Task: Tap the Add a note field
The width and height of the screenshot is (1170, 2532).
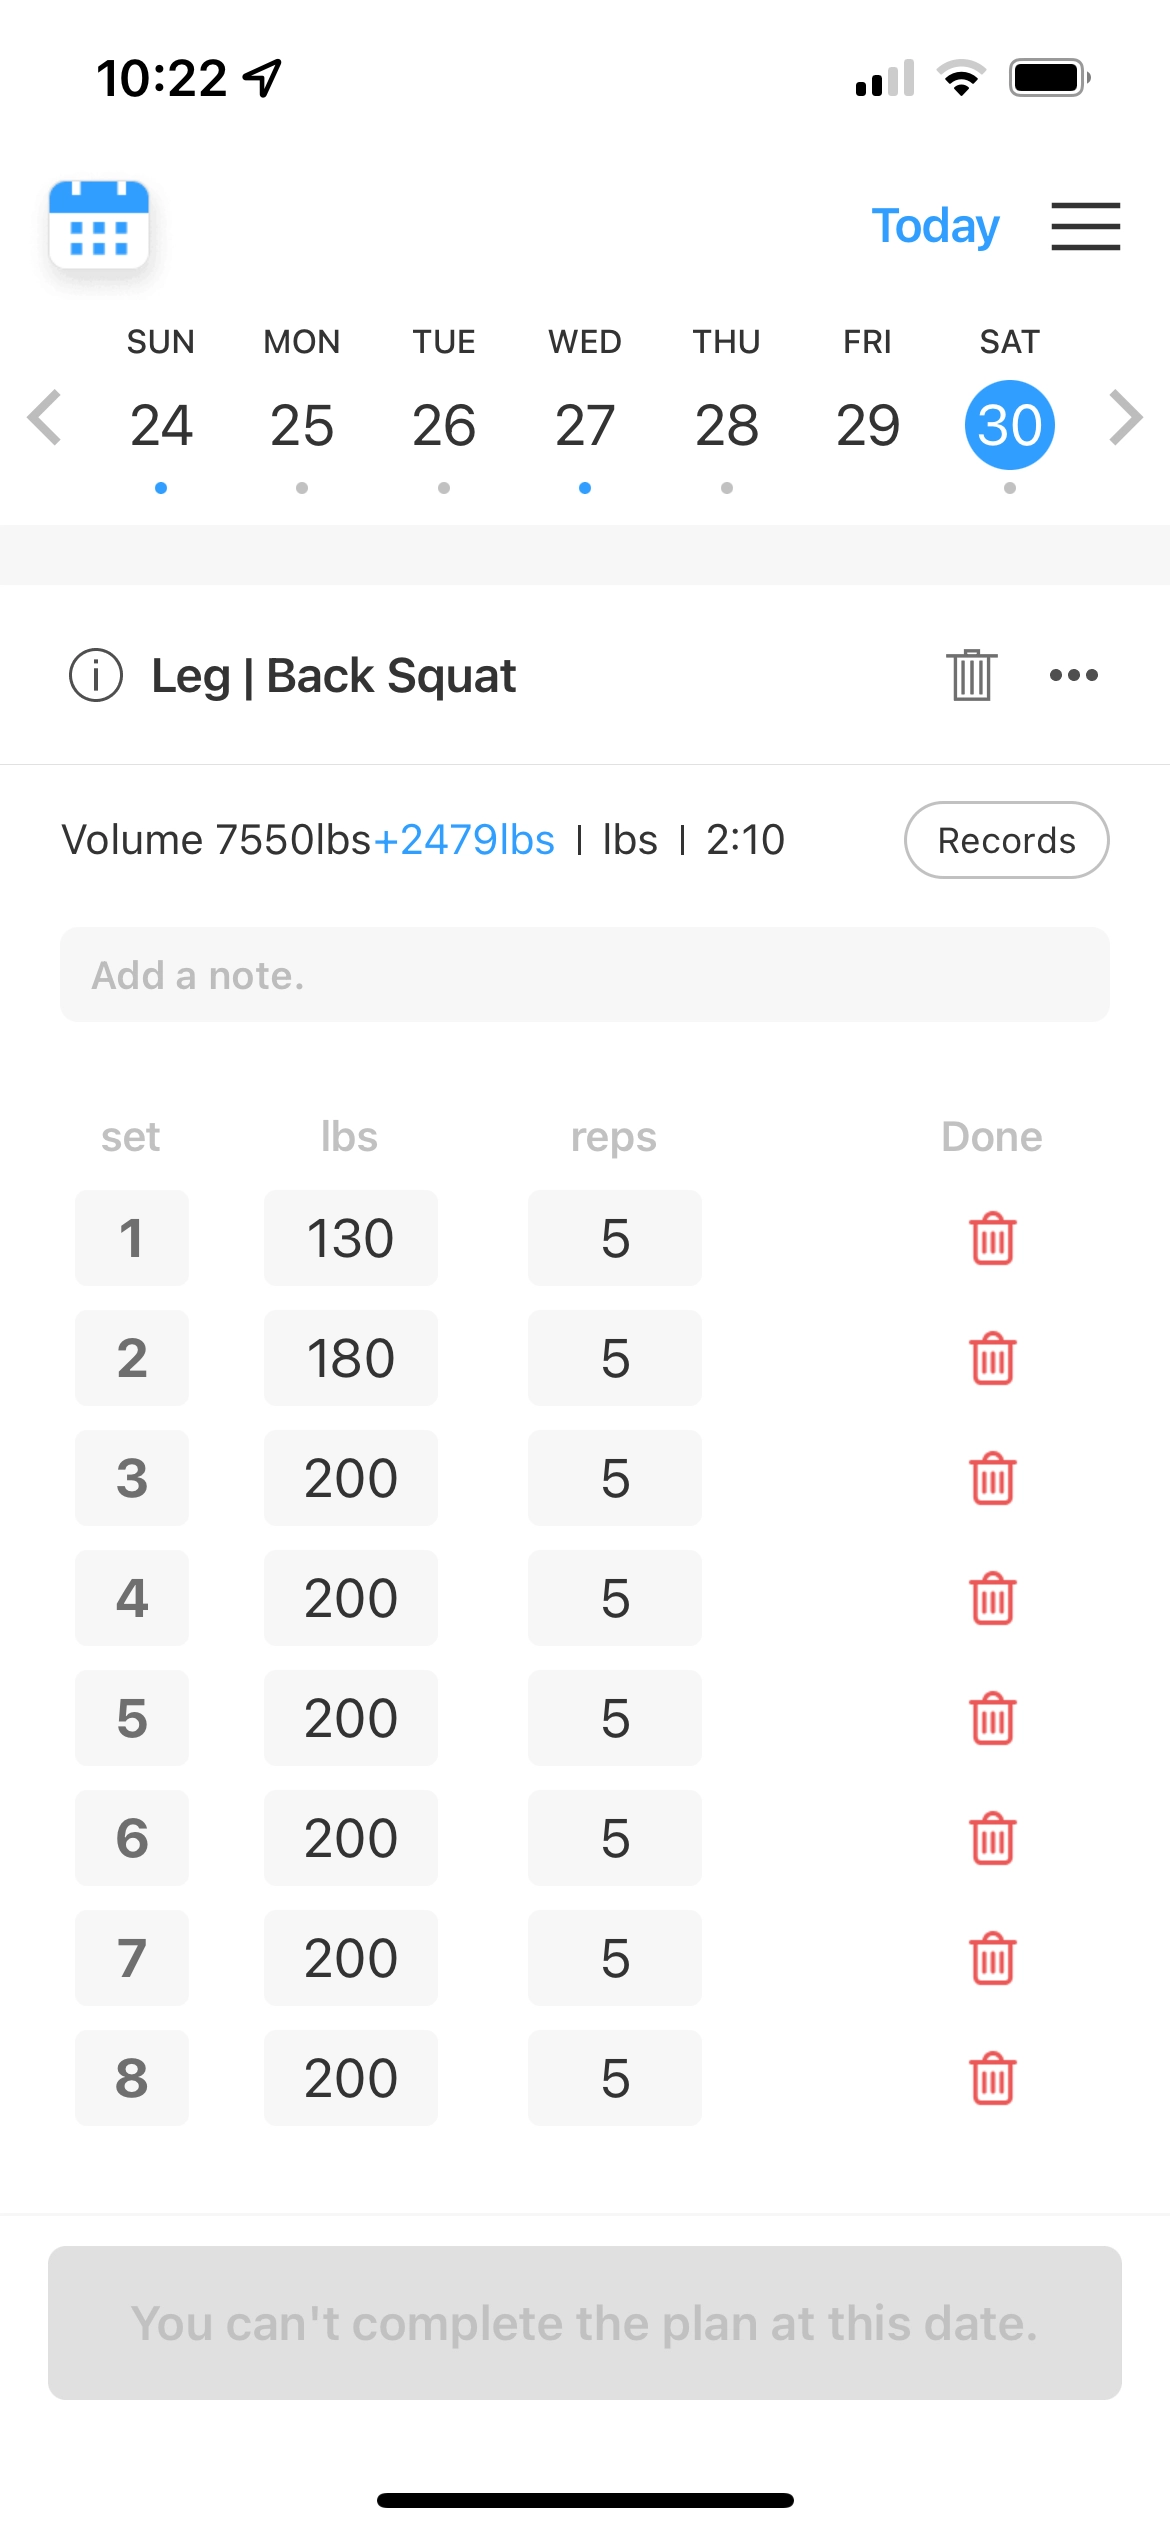Action: click(585, 975)
